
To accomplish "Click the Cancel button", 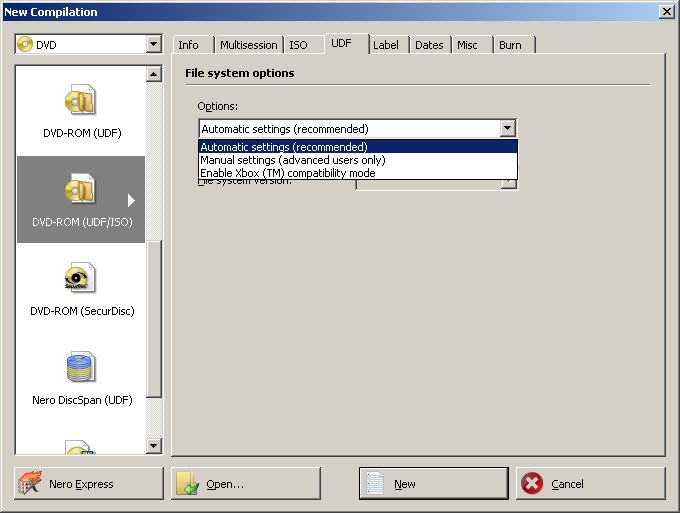I will (x=591, y=483).
